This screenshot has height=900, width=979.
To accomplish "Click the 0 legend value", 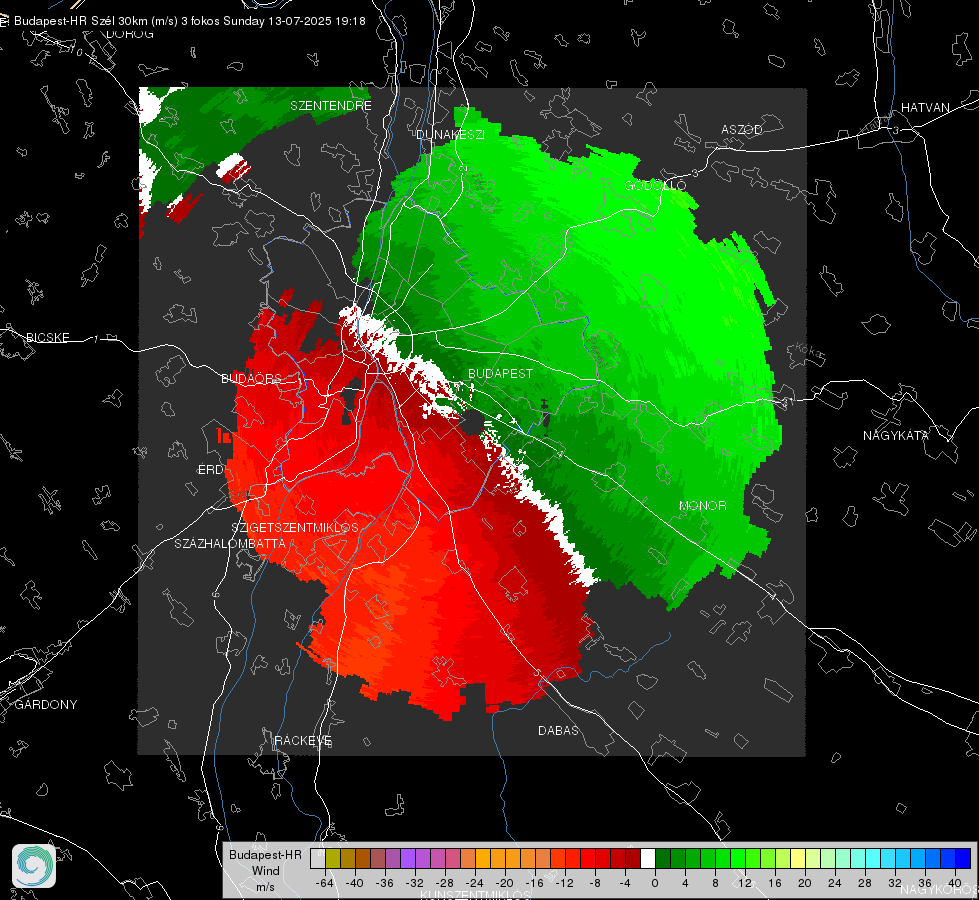I will pyautogui.click(x=655, y=883).
